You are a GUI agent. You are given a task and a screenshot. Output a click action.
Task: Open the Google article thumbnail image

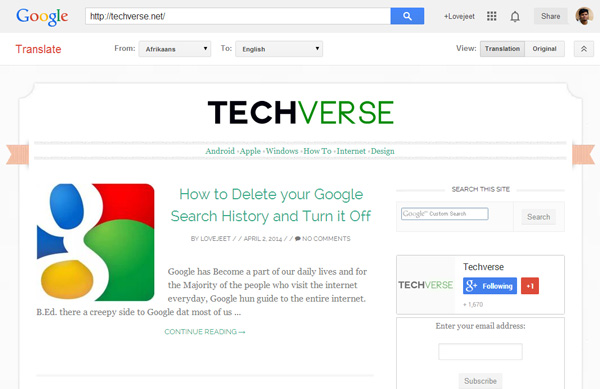96,242
